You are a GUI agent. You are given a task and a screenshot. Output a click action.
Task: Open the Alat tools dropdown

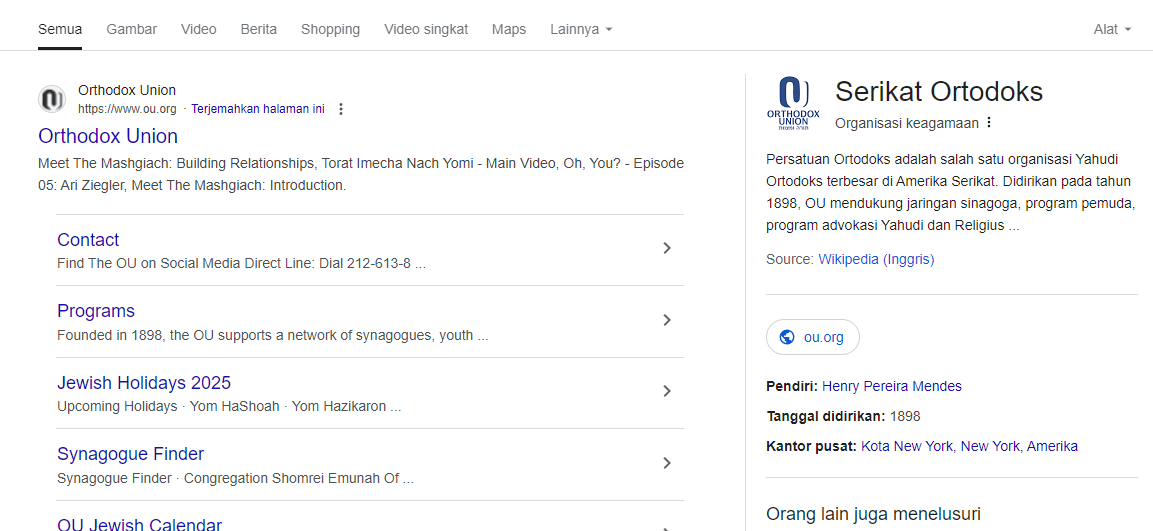coord(1112,29)
